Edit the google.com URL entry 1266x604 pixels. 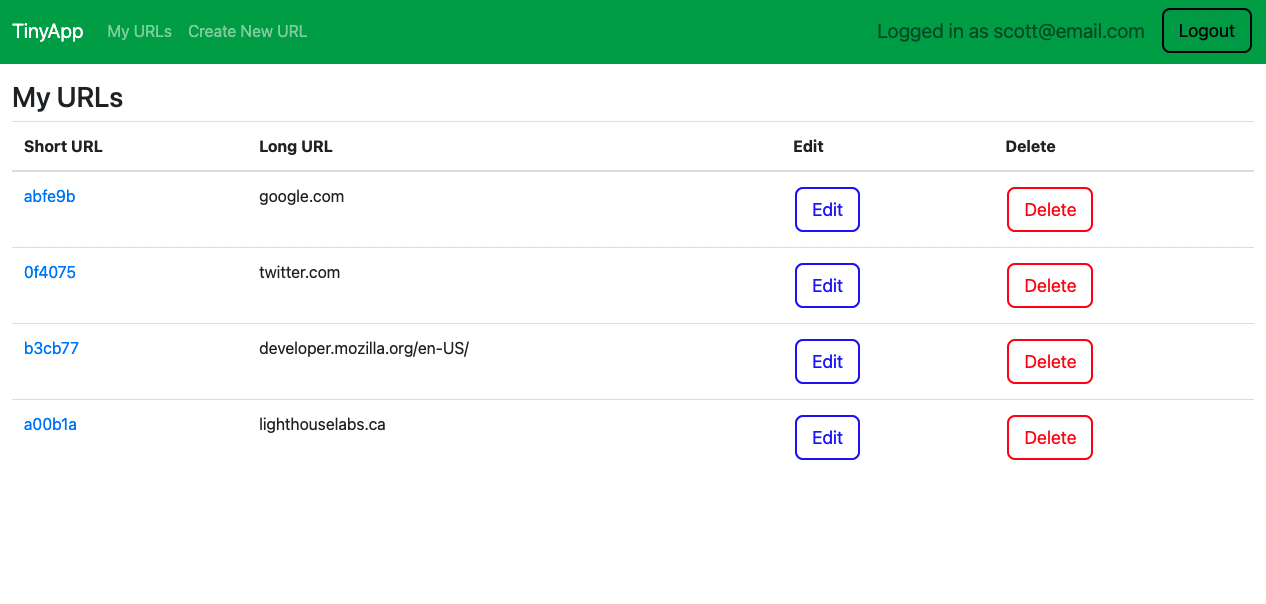click(x=827, y=209)
